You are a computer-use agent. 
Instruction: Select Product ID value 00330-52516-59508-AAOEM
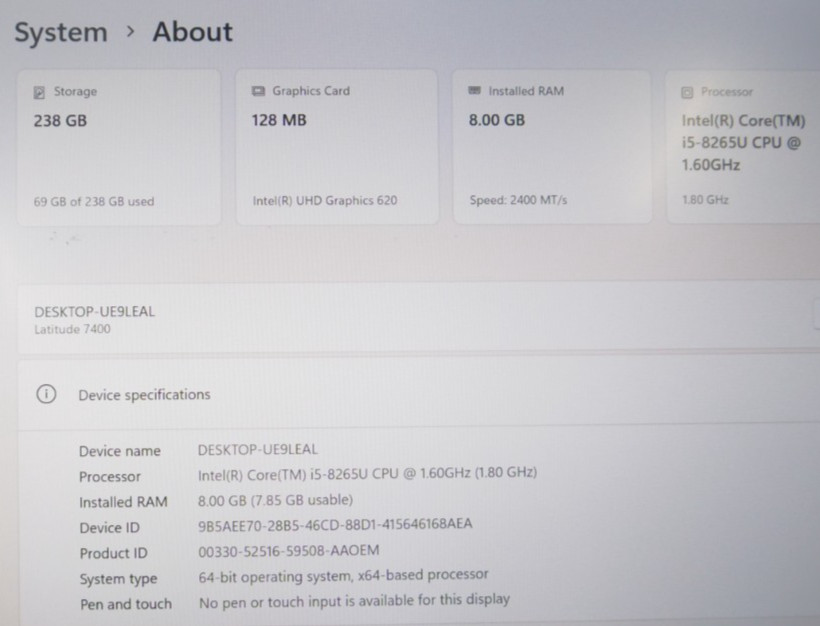(289, 551)
